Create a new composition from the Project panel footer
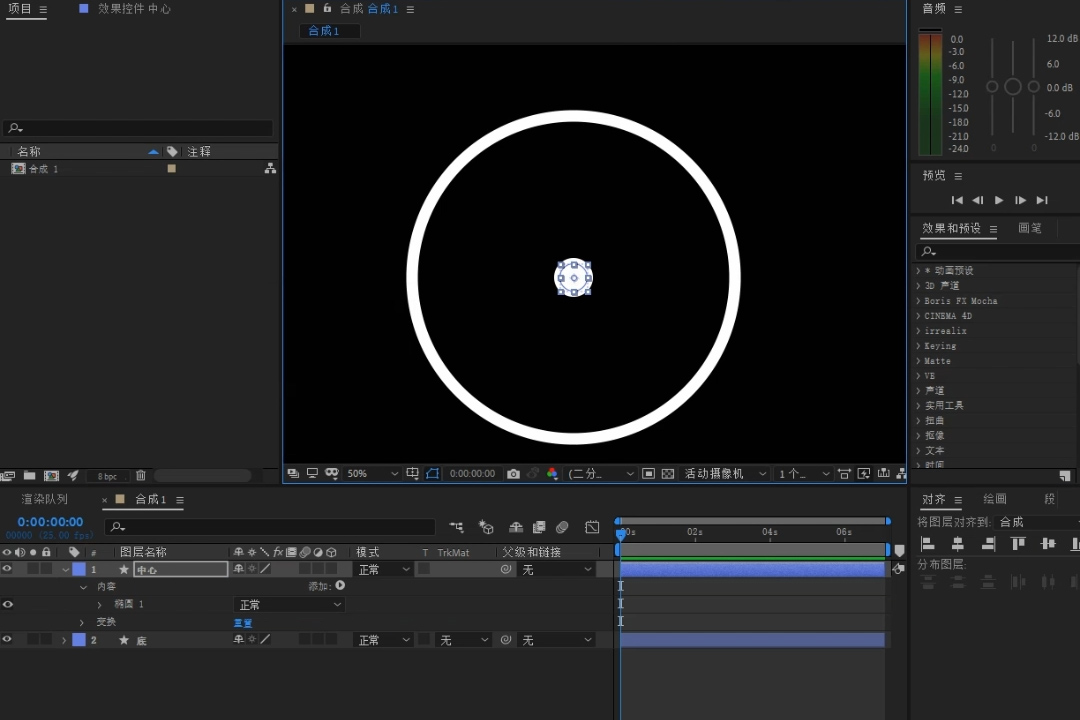 52,475
